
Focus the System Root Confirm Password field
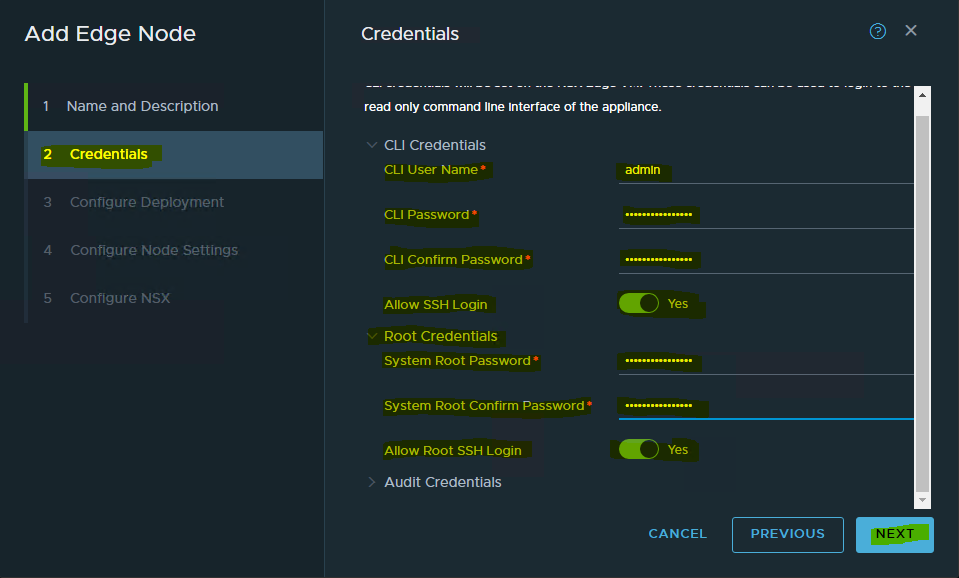pyautogui.click(x=766, y=406)
